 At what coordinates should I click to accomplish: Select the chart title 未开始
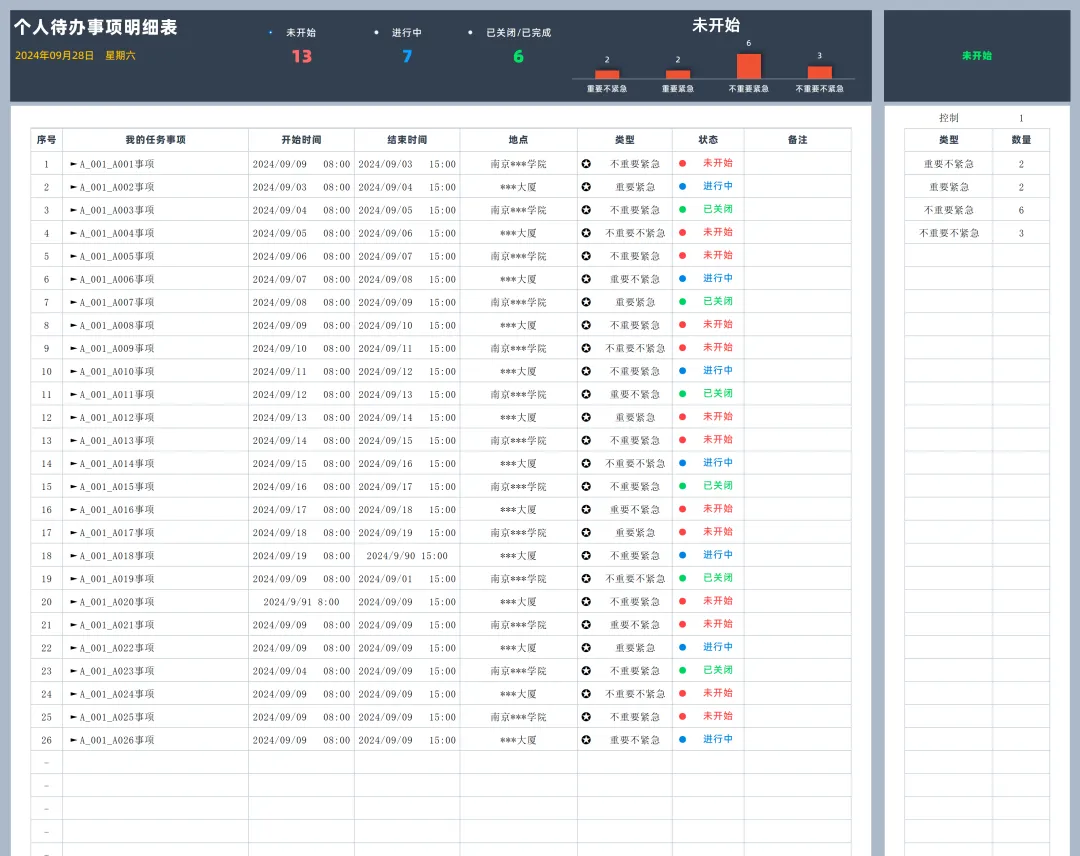pos(716,25)
